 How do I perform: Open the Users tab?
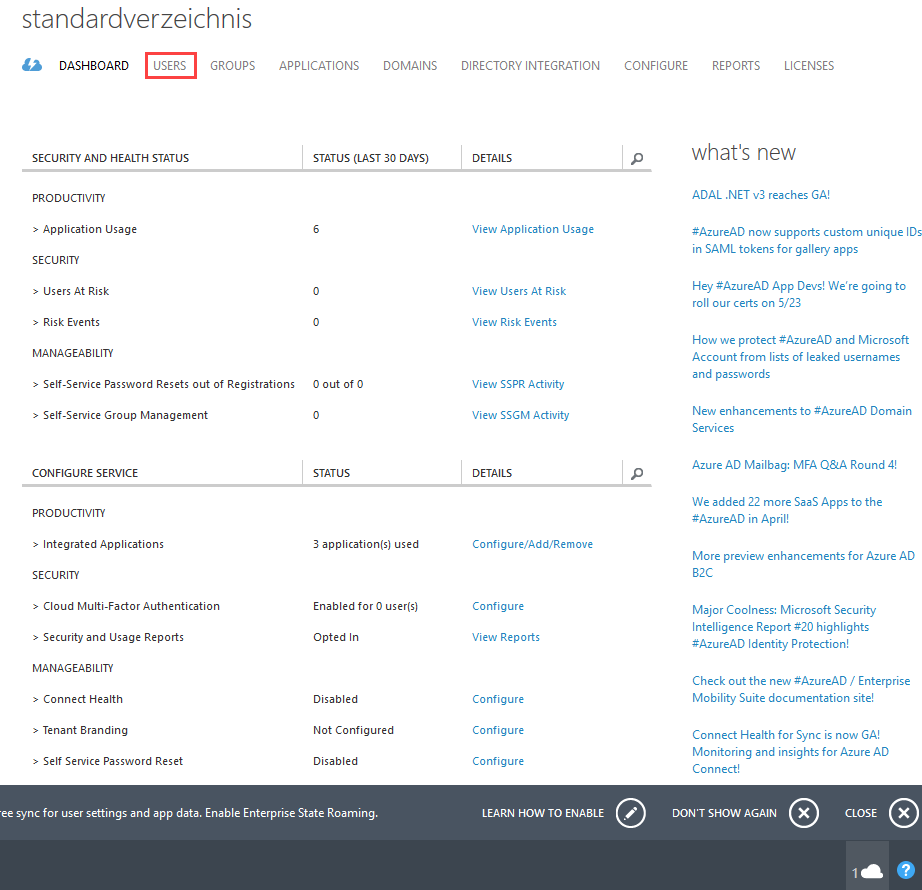coord(170,65)
